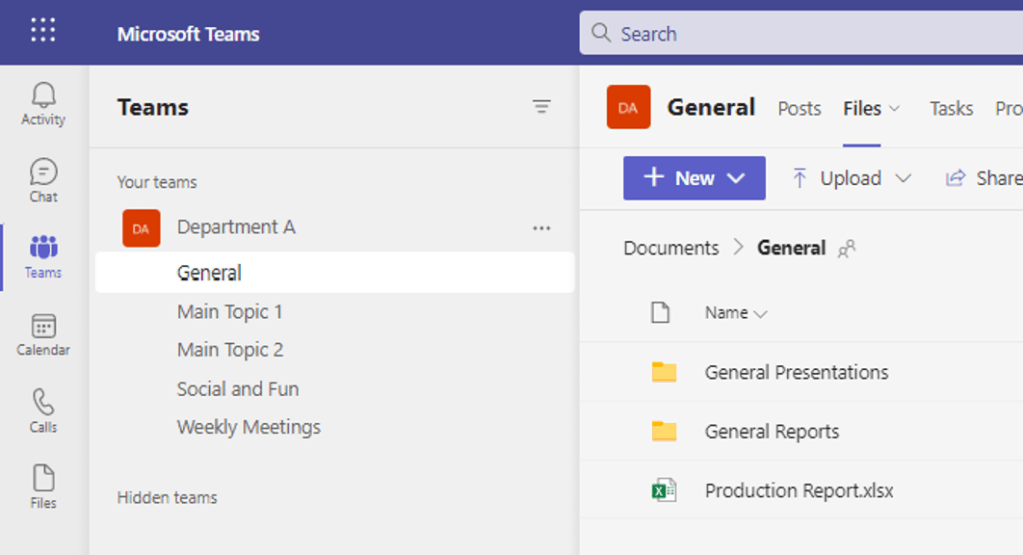Screen dimensions: 1023x555
Task: Click into the Search box
Action: pos(800,34)
